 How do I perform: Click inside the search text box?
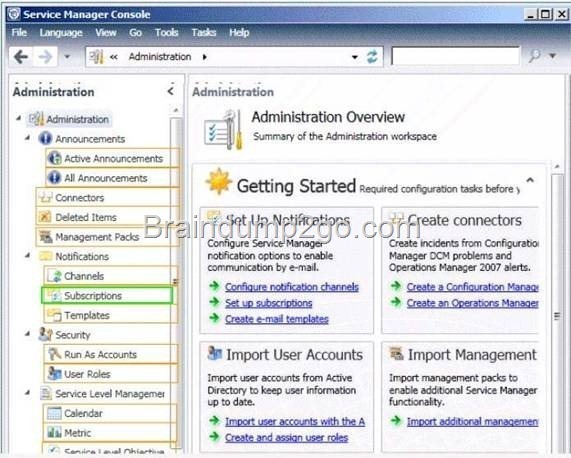(455, 56)
